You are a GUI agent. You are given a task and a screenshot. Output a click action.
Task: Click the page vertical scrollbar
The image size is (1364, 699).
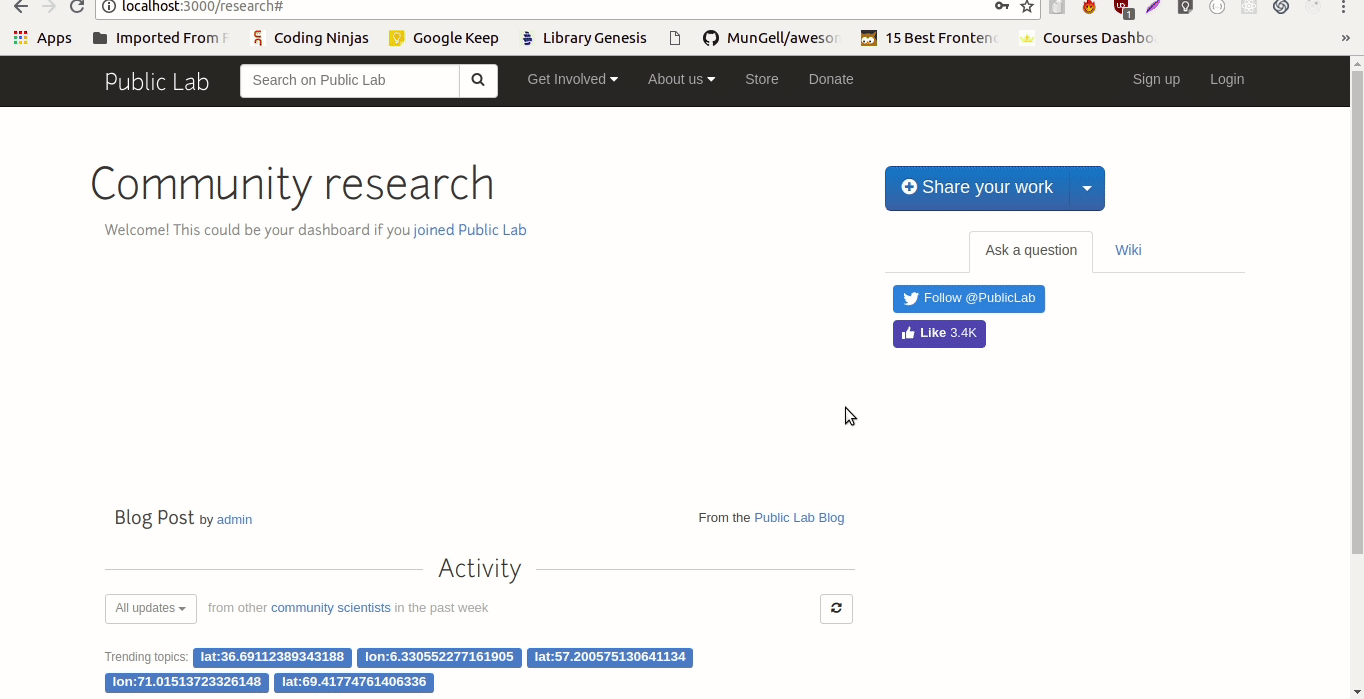point(1357,310)
